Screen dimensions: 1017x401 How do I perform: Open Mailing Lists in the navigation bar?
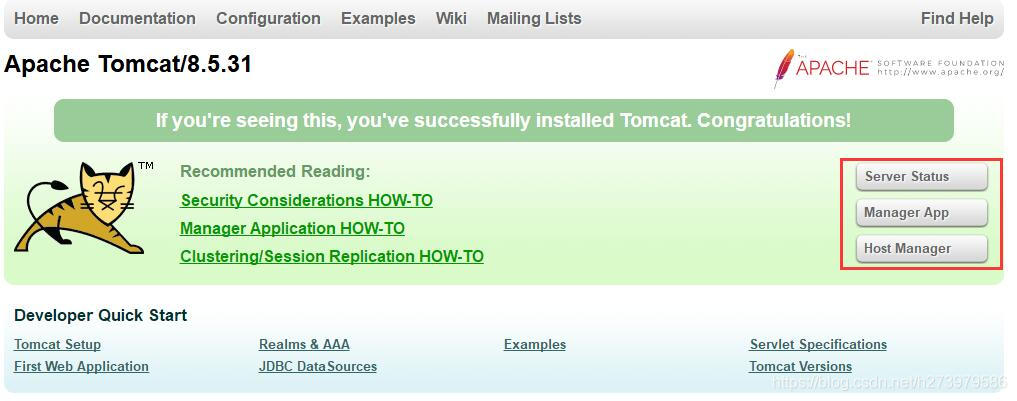pos(534,19)
